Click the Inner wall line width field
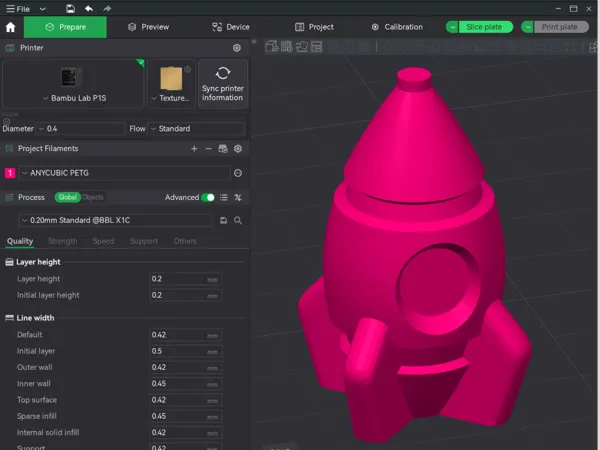600x450 pixels. 185,384
